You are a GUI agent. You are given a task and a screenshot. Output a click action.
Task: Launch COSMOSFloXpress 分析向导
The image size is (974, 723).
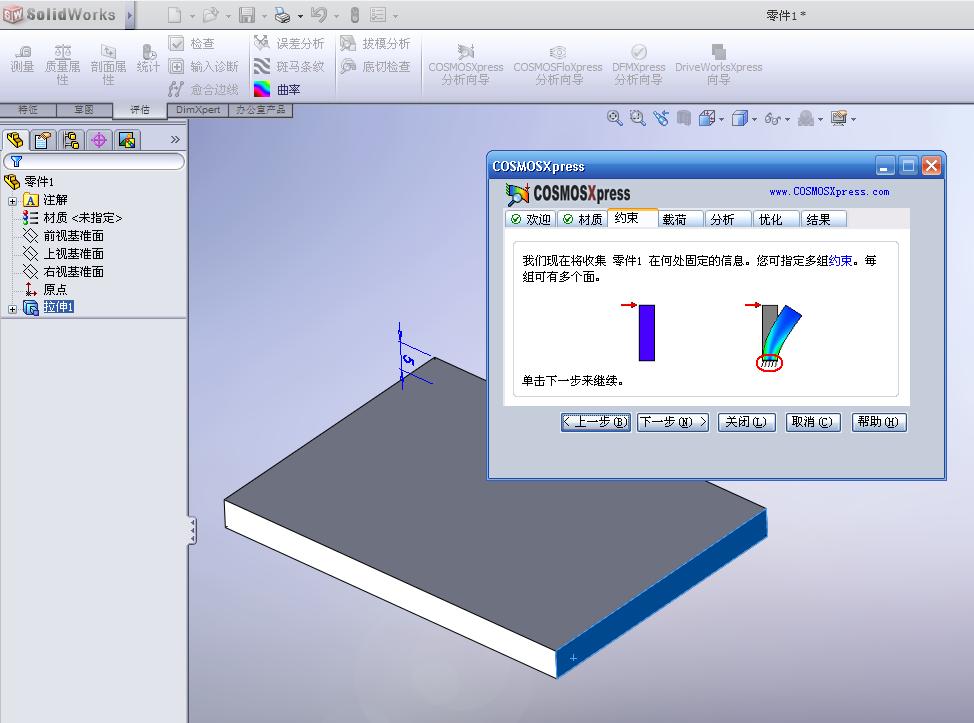(x=558, y=65)
